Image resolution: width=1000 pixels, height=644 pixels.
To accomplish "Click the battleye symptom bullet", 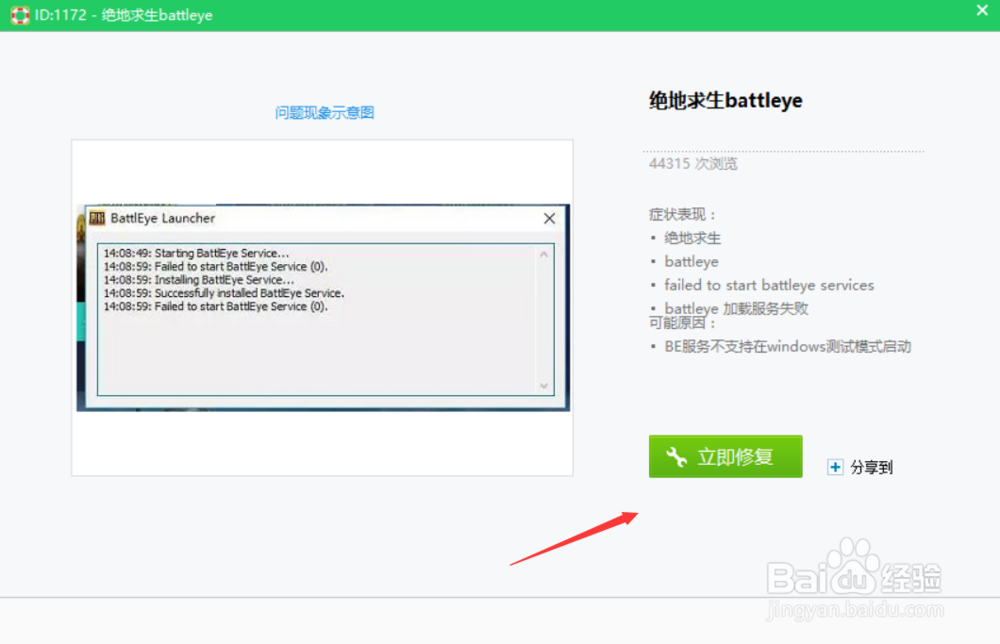I will pos(691,261).
